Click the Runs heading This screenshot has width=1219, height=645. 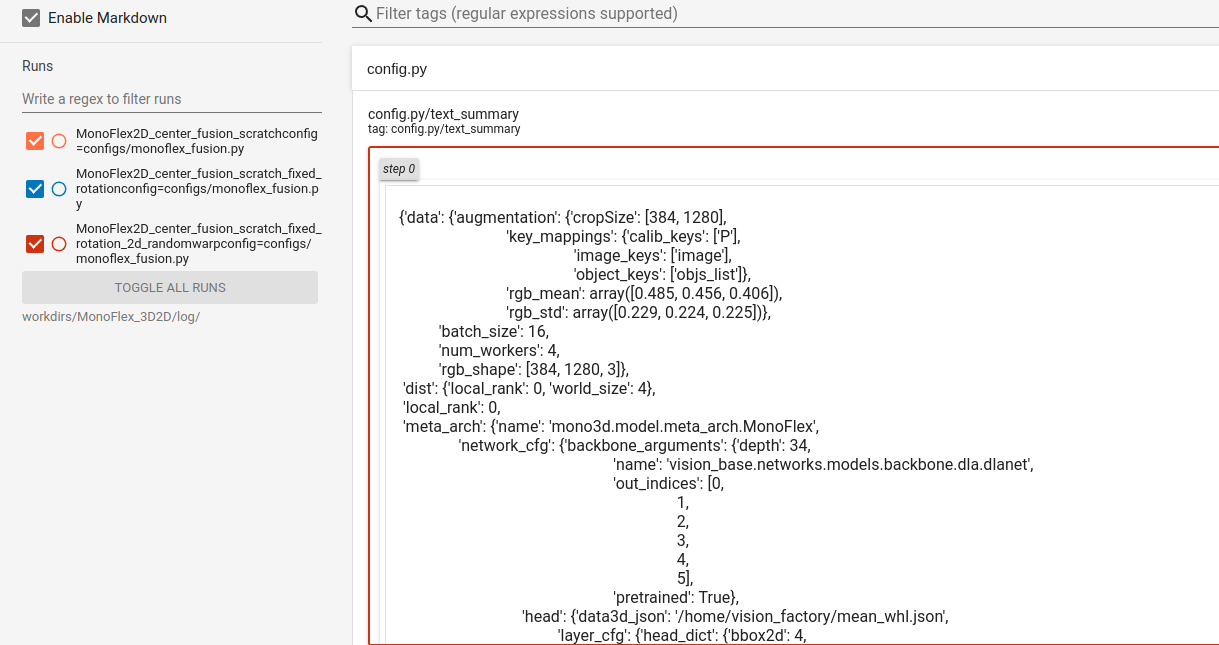tap(38, 66)
